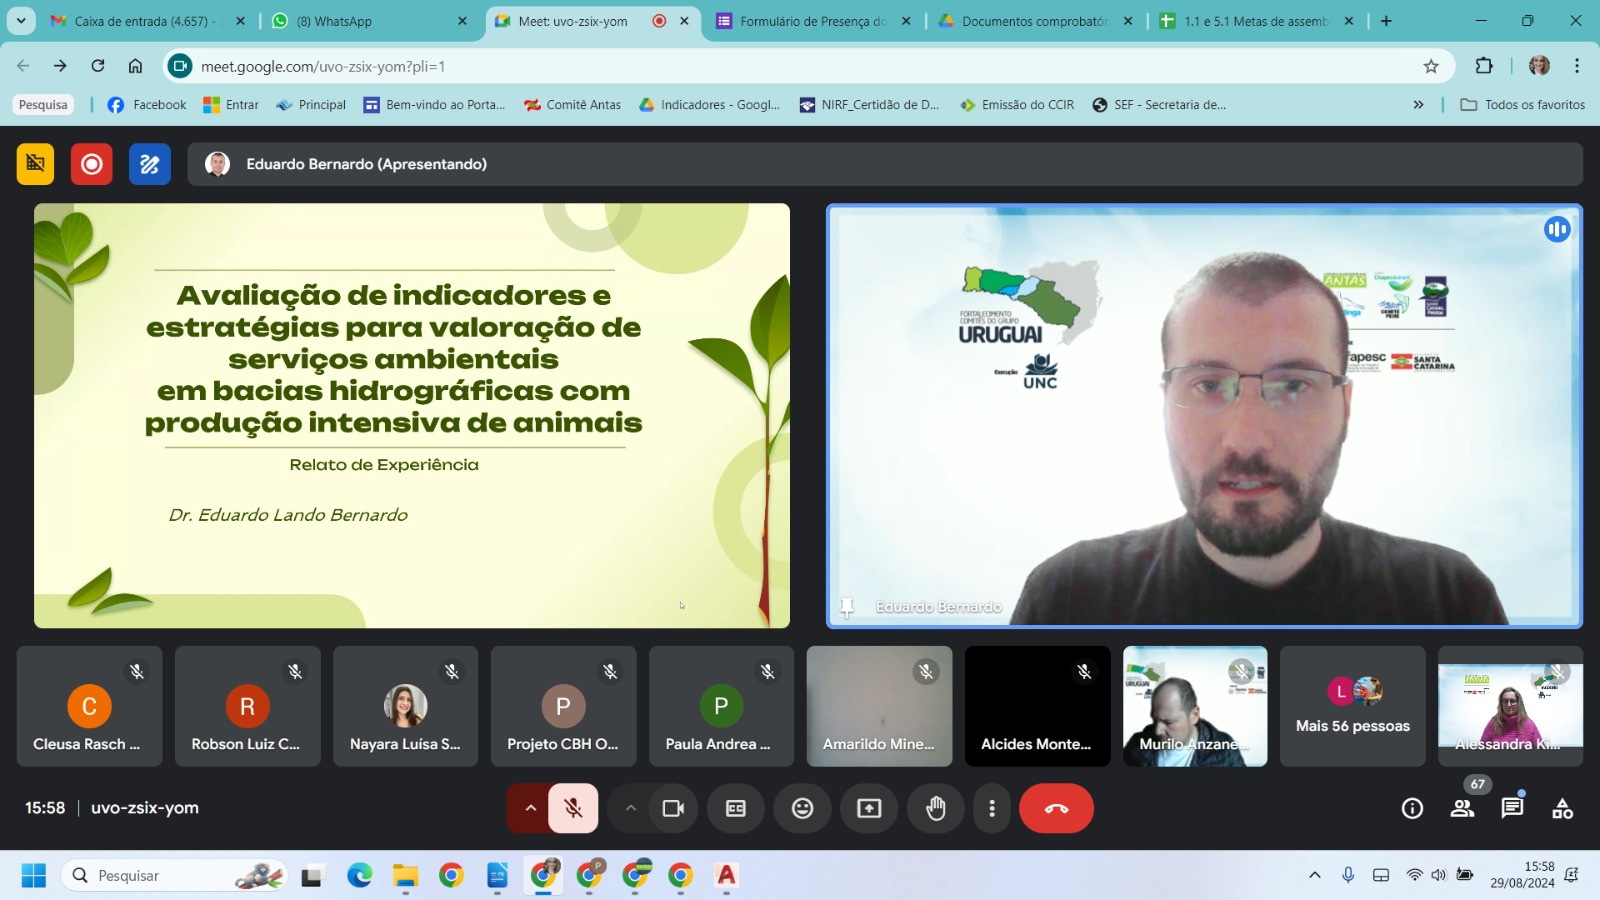Open the Wi-Fi network tray icon
Viewport: 1600px width, 900px height.
(1414, 876)
